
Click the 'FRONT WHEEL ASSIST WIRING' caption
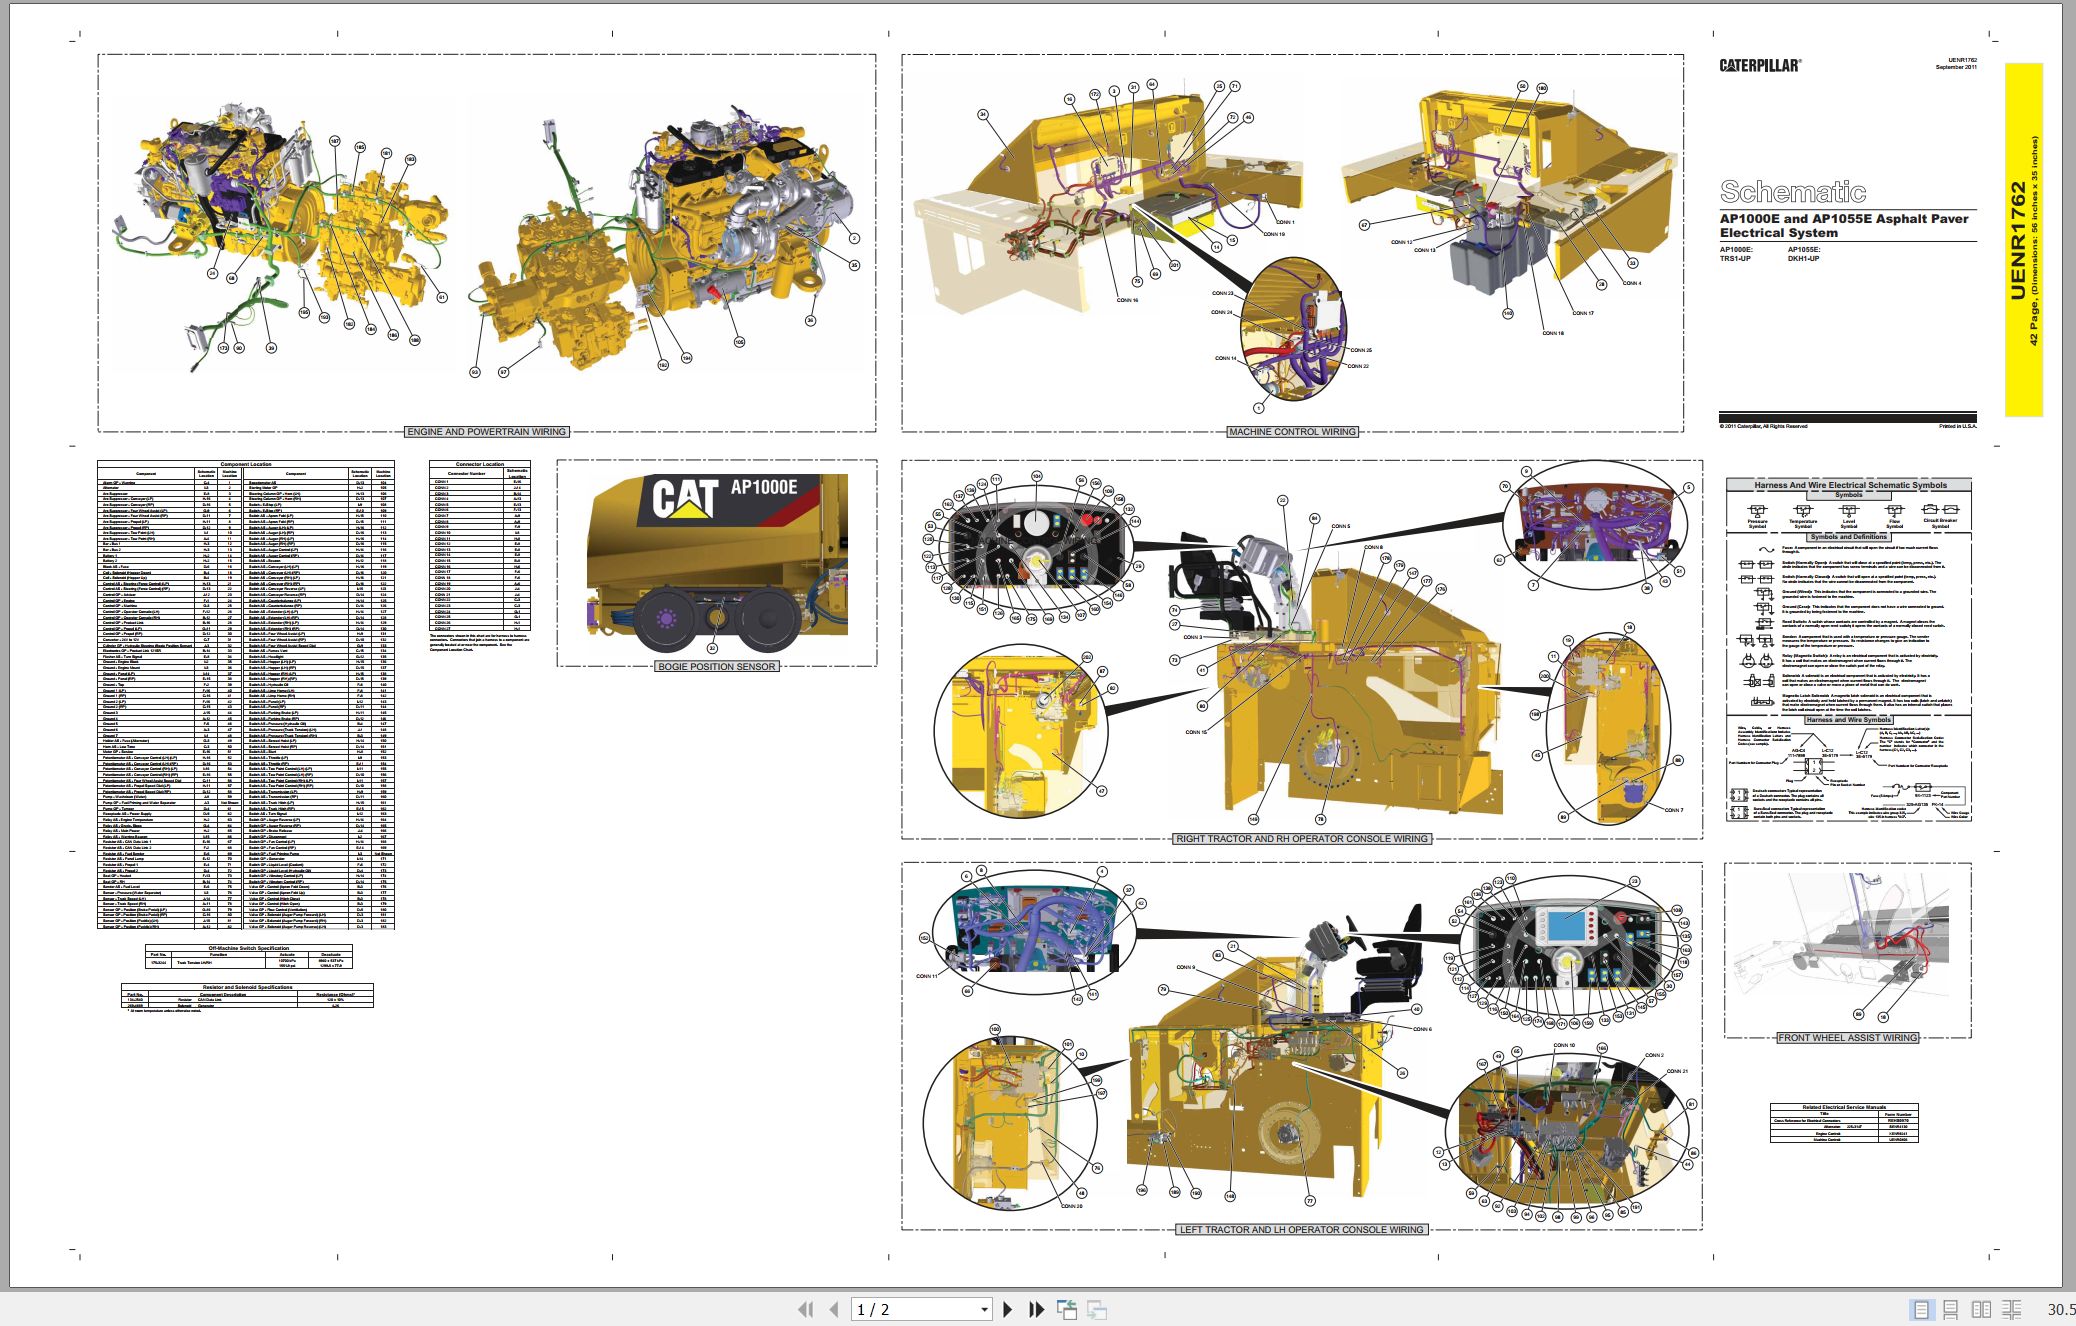click(1847, 1037)
